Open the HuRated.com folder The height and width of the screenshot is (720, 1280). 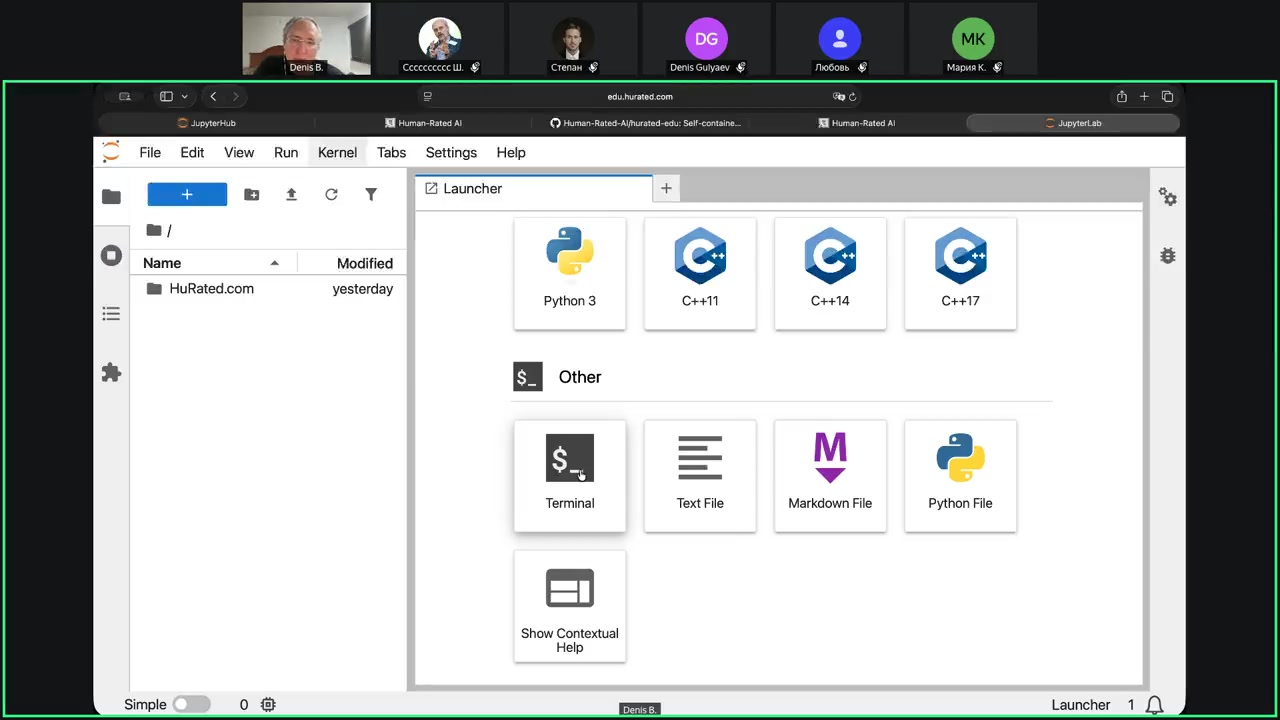pos(211,289)
